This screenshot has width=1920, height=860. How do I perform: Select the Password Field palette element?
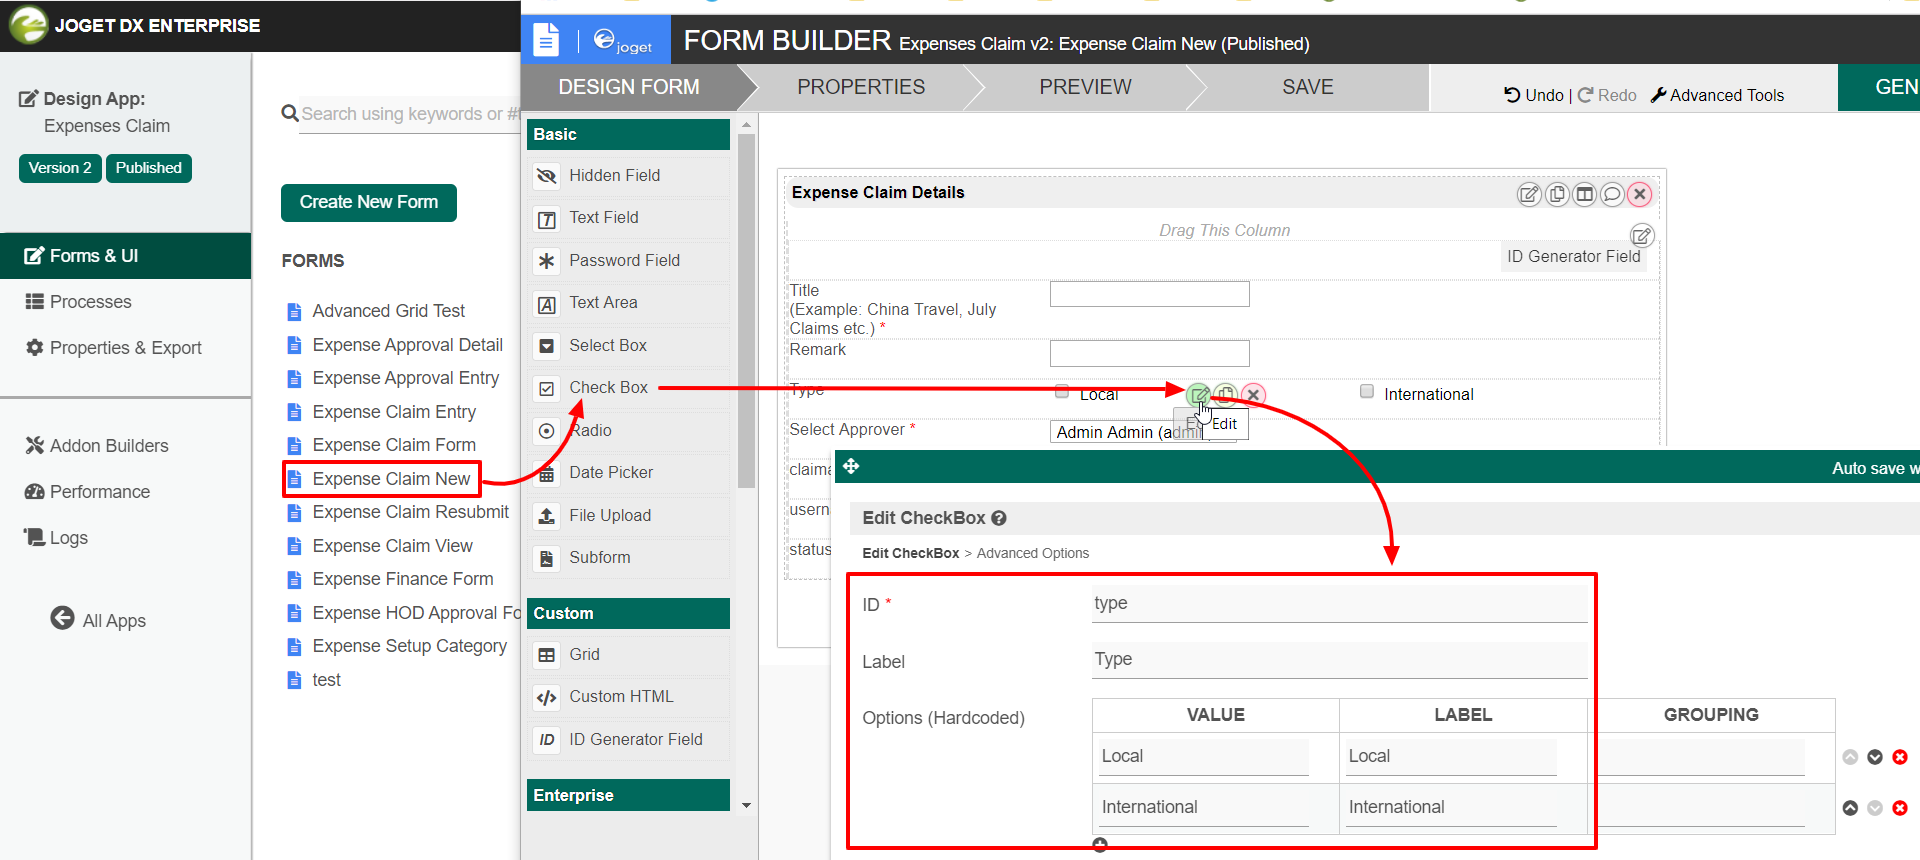629,261
